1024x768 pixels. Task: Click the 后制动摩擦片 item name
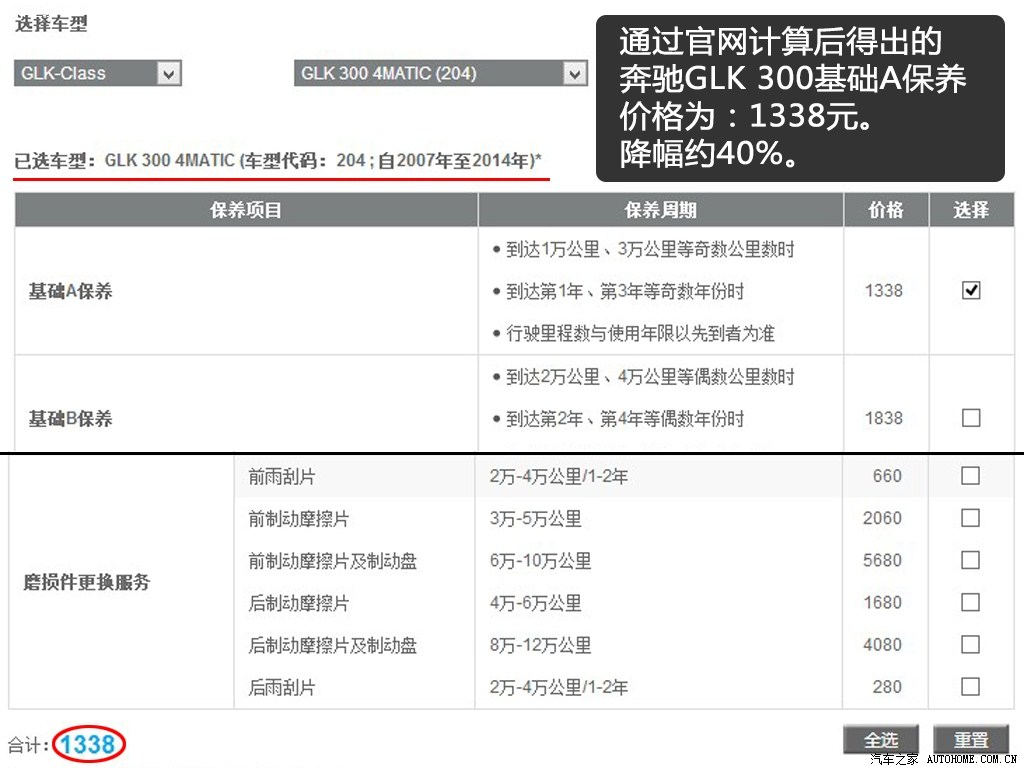[298, 603]
